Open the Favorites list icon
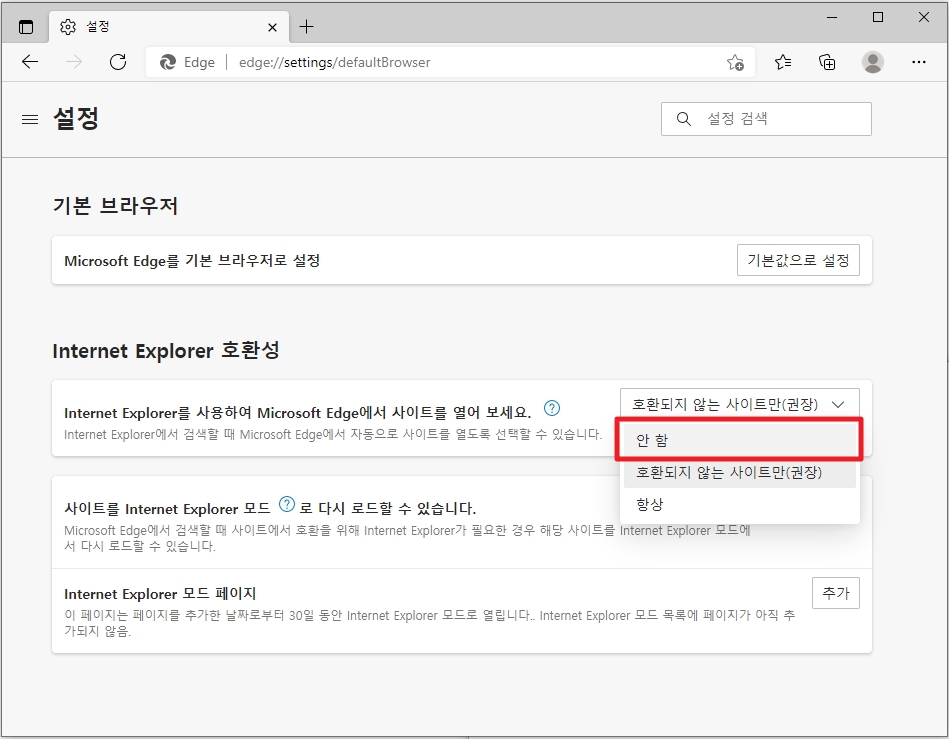Screen dimensions: 949x739 [783, 62]
